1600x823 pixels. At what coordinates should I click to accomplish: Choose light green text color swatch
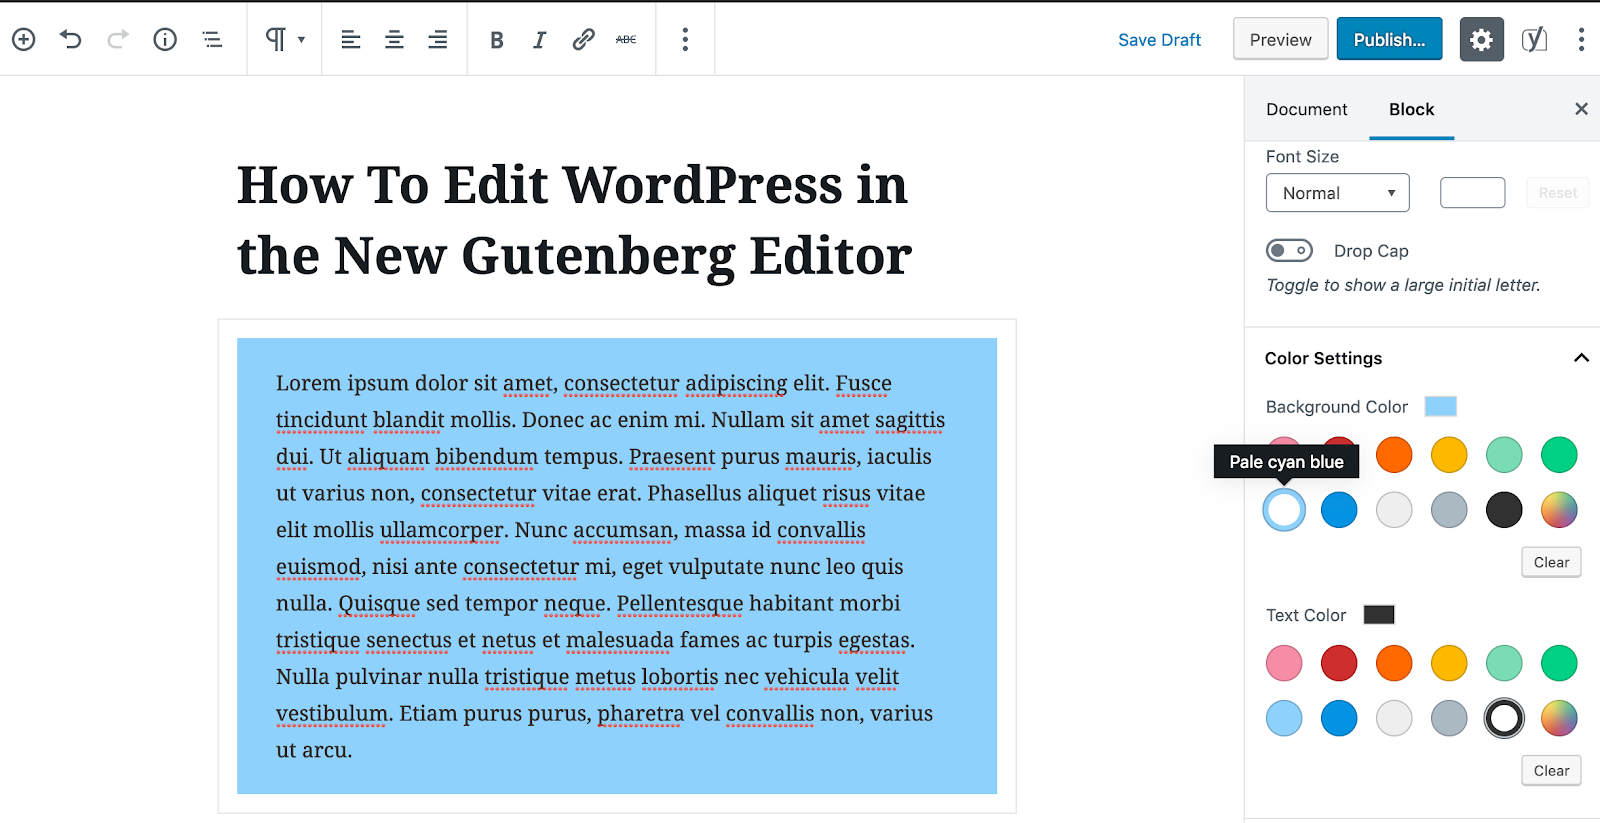coord(1504,663)
